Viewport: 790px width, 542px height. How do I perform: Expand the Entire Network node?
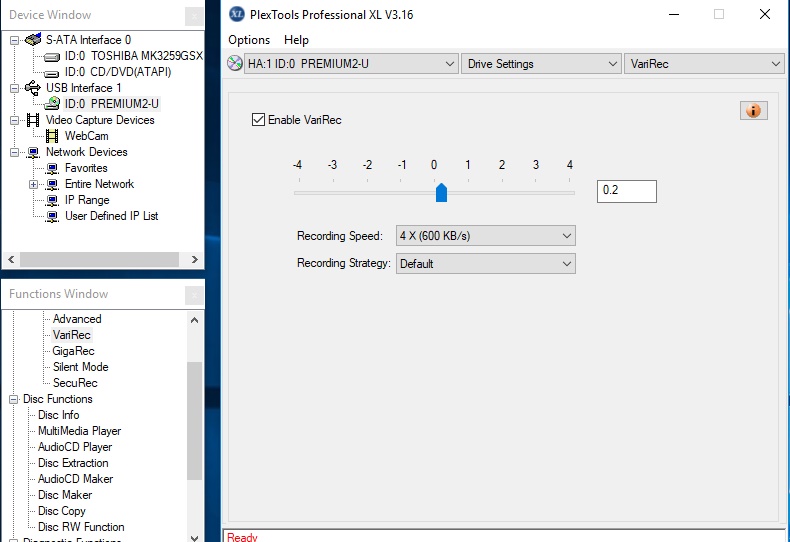pos(33,184)
